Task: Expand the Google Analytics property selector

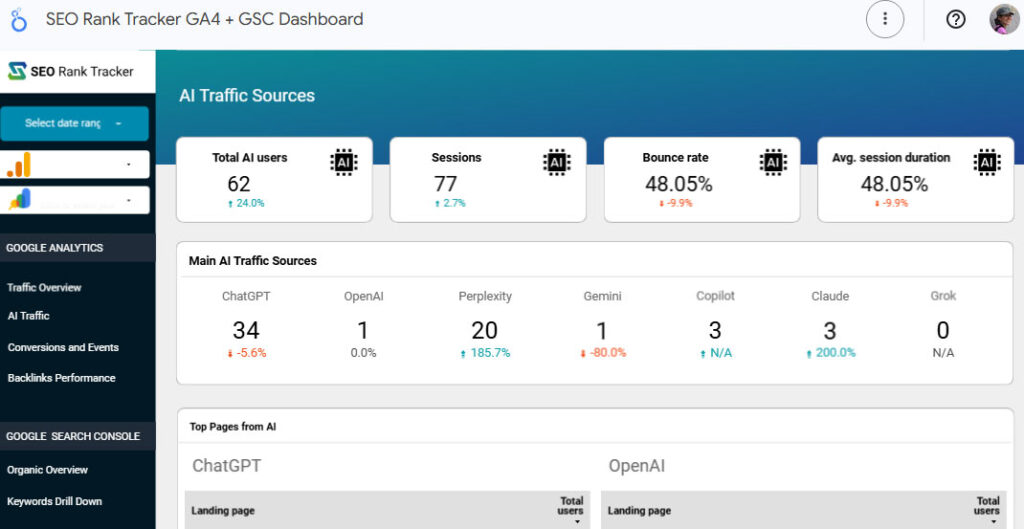Action: point(75,165)
